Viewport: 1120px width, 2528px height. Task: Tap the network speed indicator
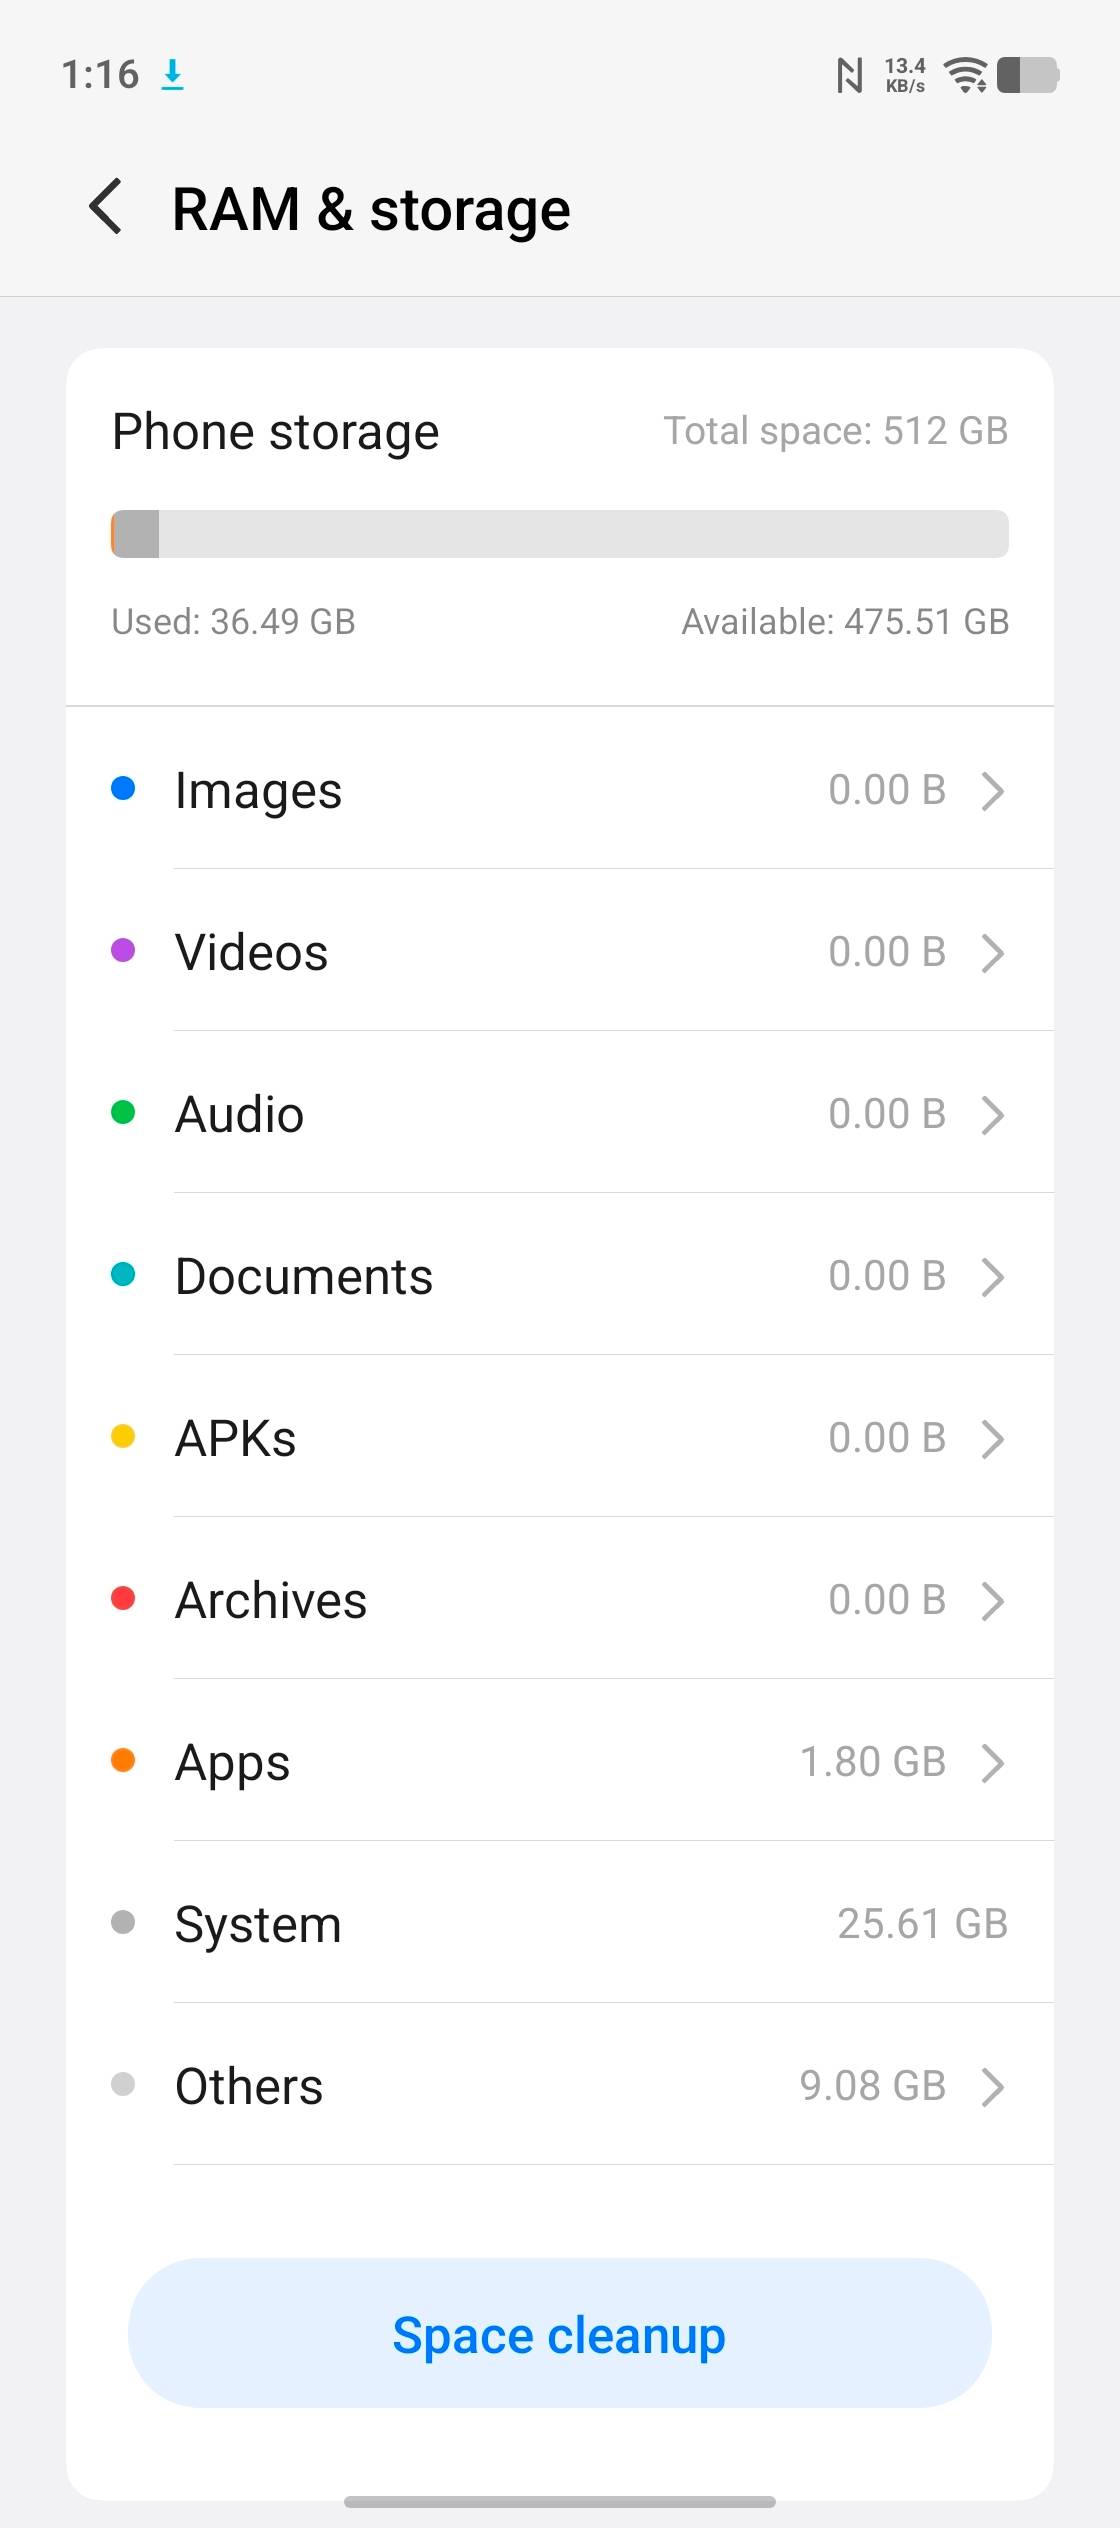point(905,75)
